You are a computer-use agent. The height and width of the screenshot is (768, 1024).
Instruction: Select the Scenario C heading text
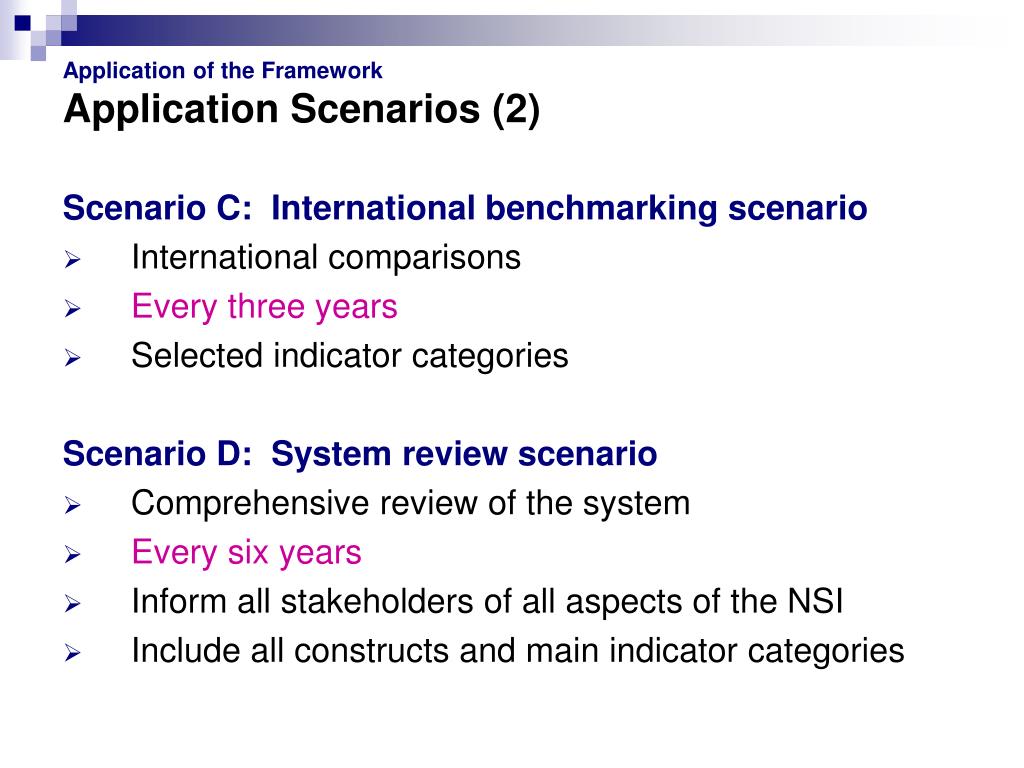coord(465,209)
